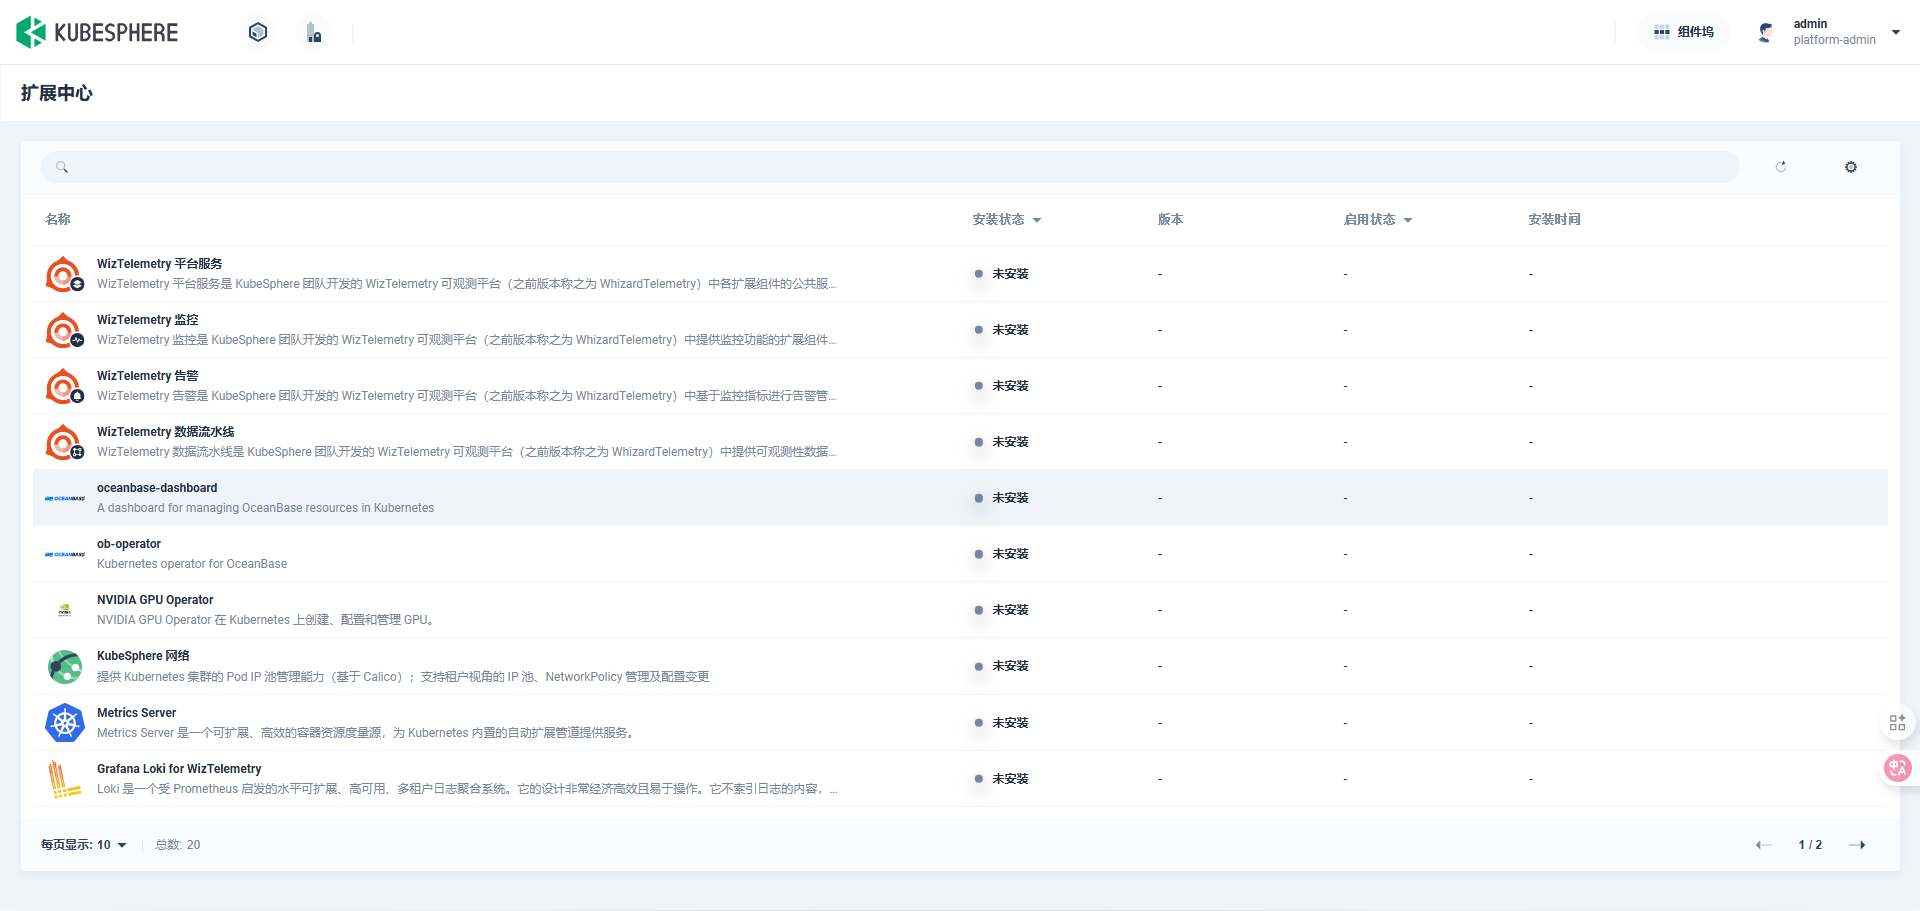Expand the admin account dropdown arrow
The height and width of the screenshot is (911, 1920).
1896,32
